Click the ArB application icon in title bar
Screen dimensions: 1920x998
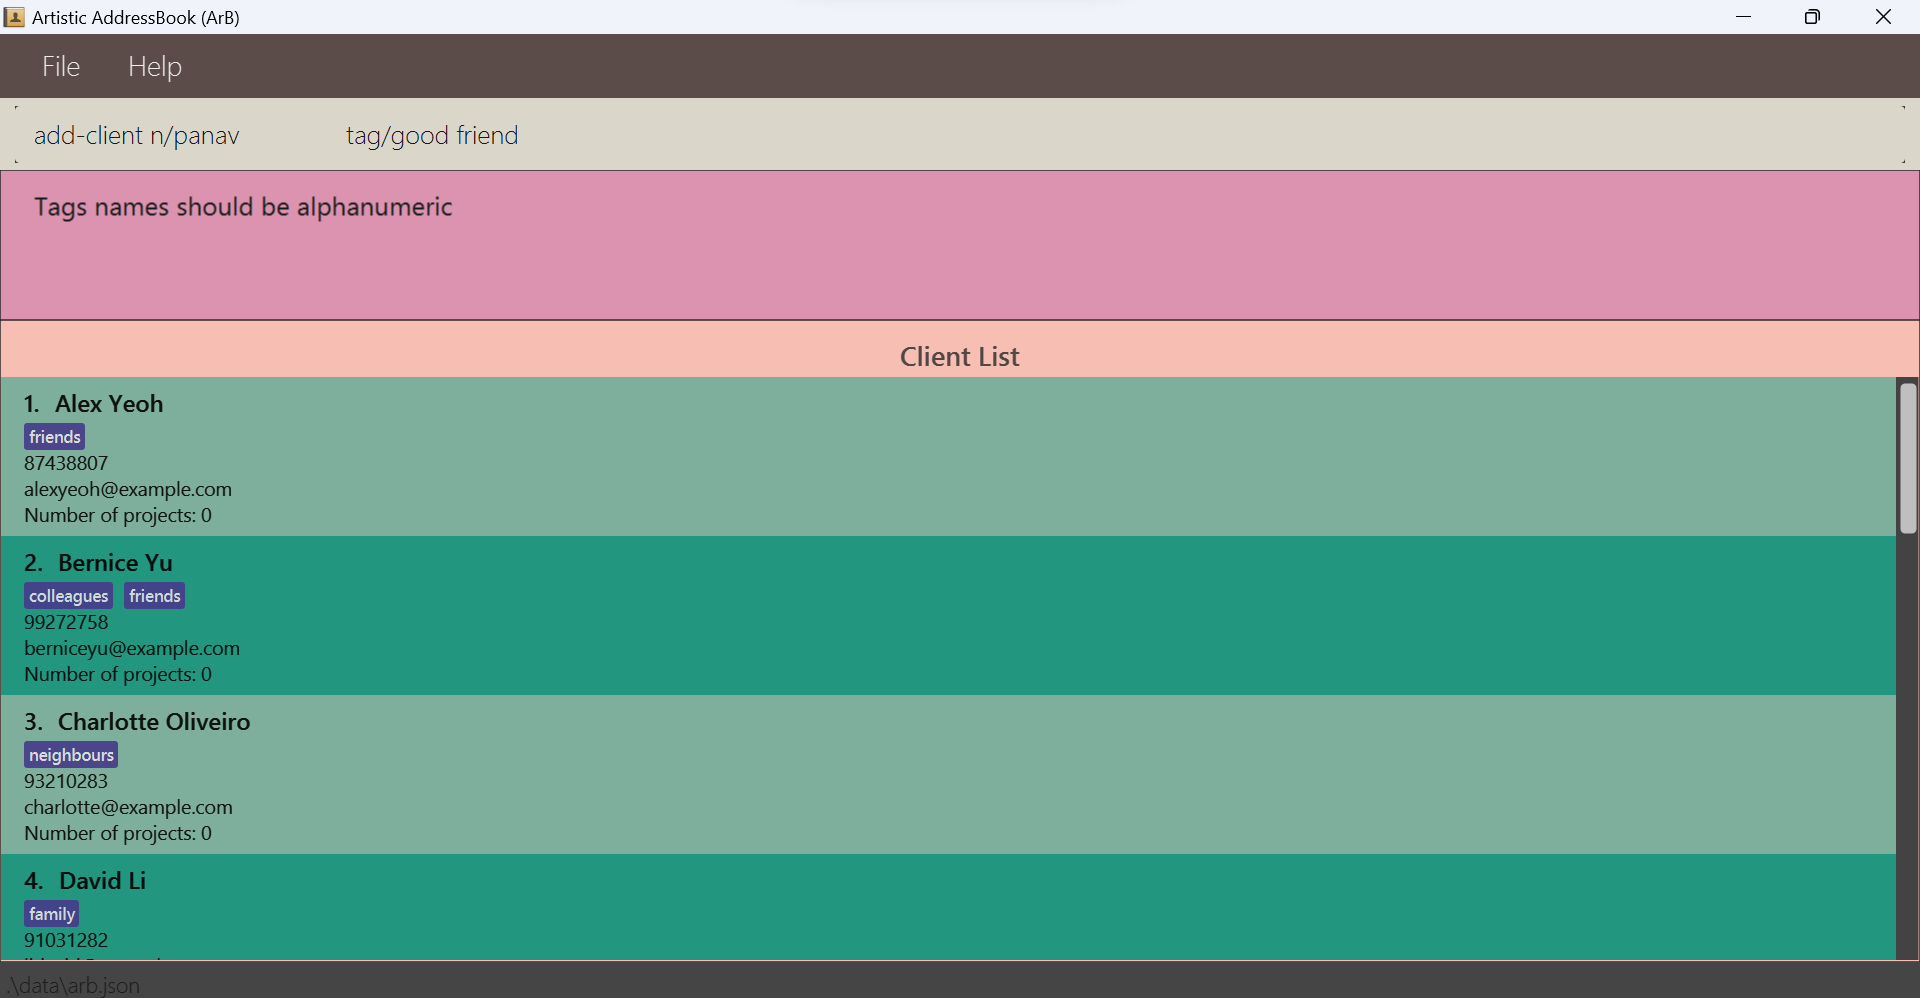point(14,17)
